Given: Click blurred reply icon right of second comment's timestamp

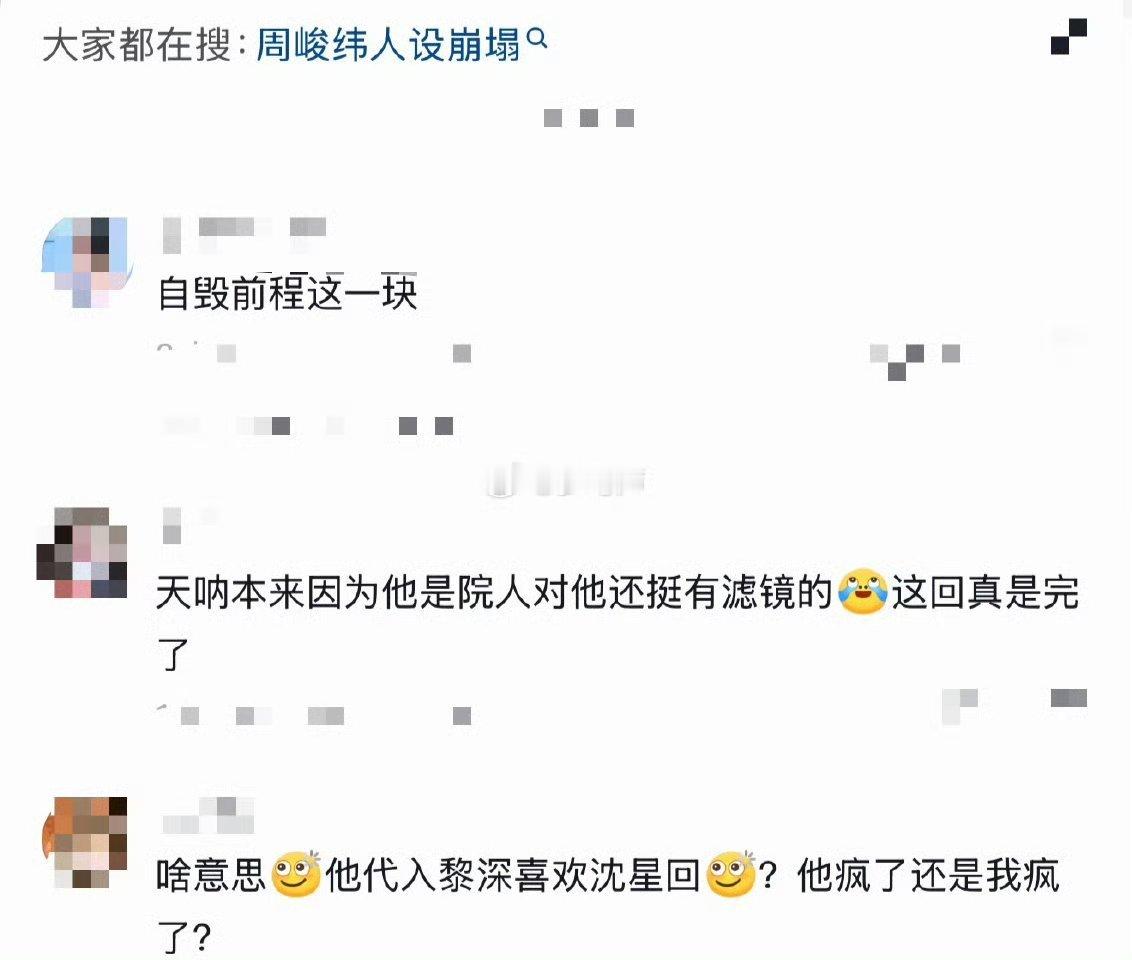Looking at the screenshot, I should point(960,706).
